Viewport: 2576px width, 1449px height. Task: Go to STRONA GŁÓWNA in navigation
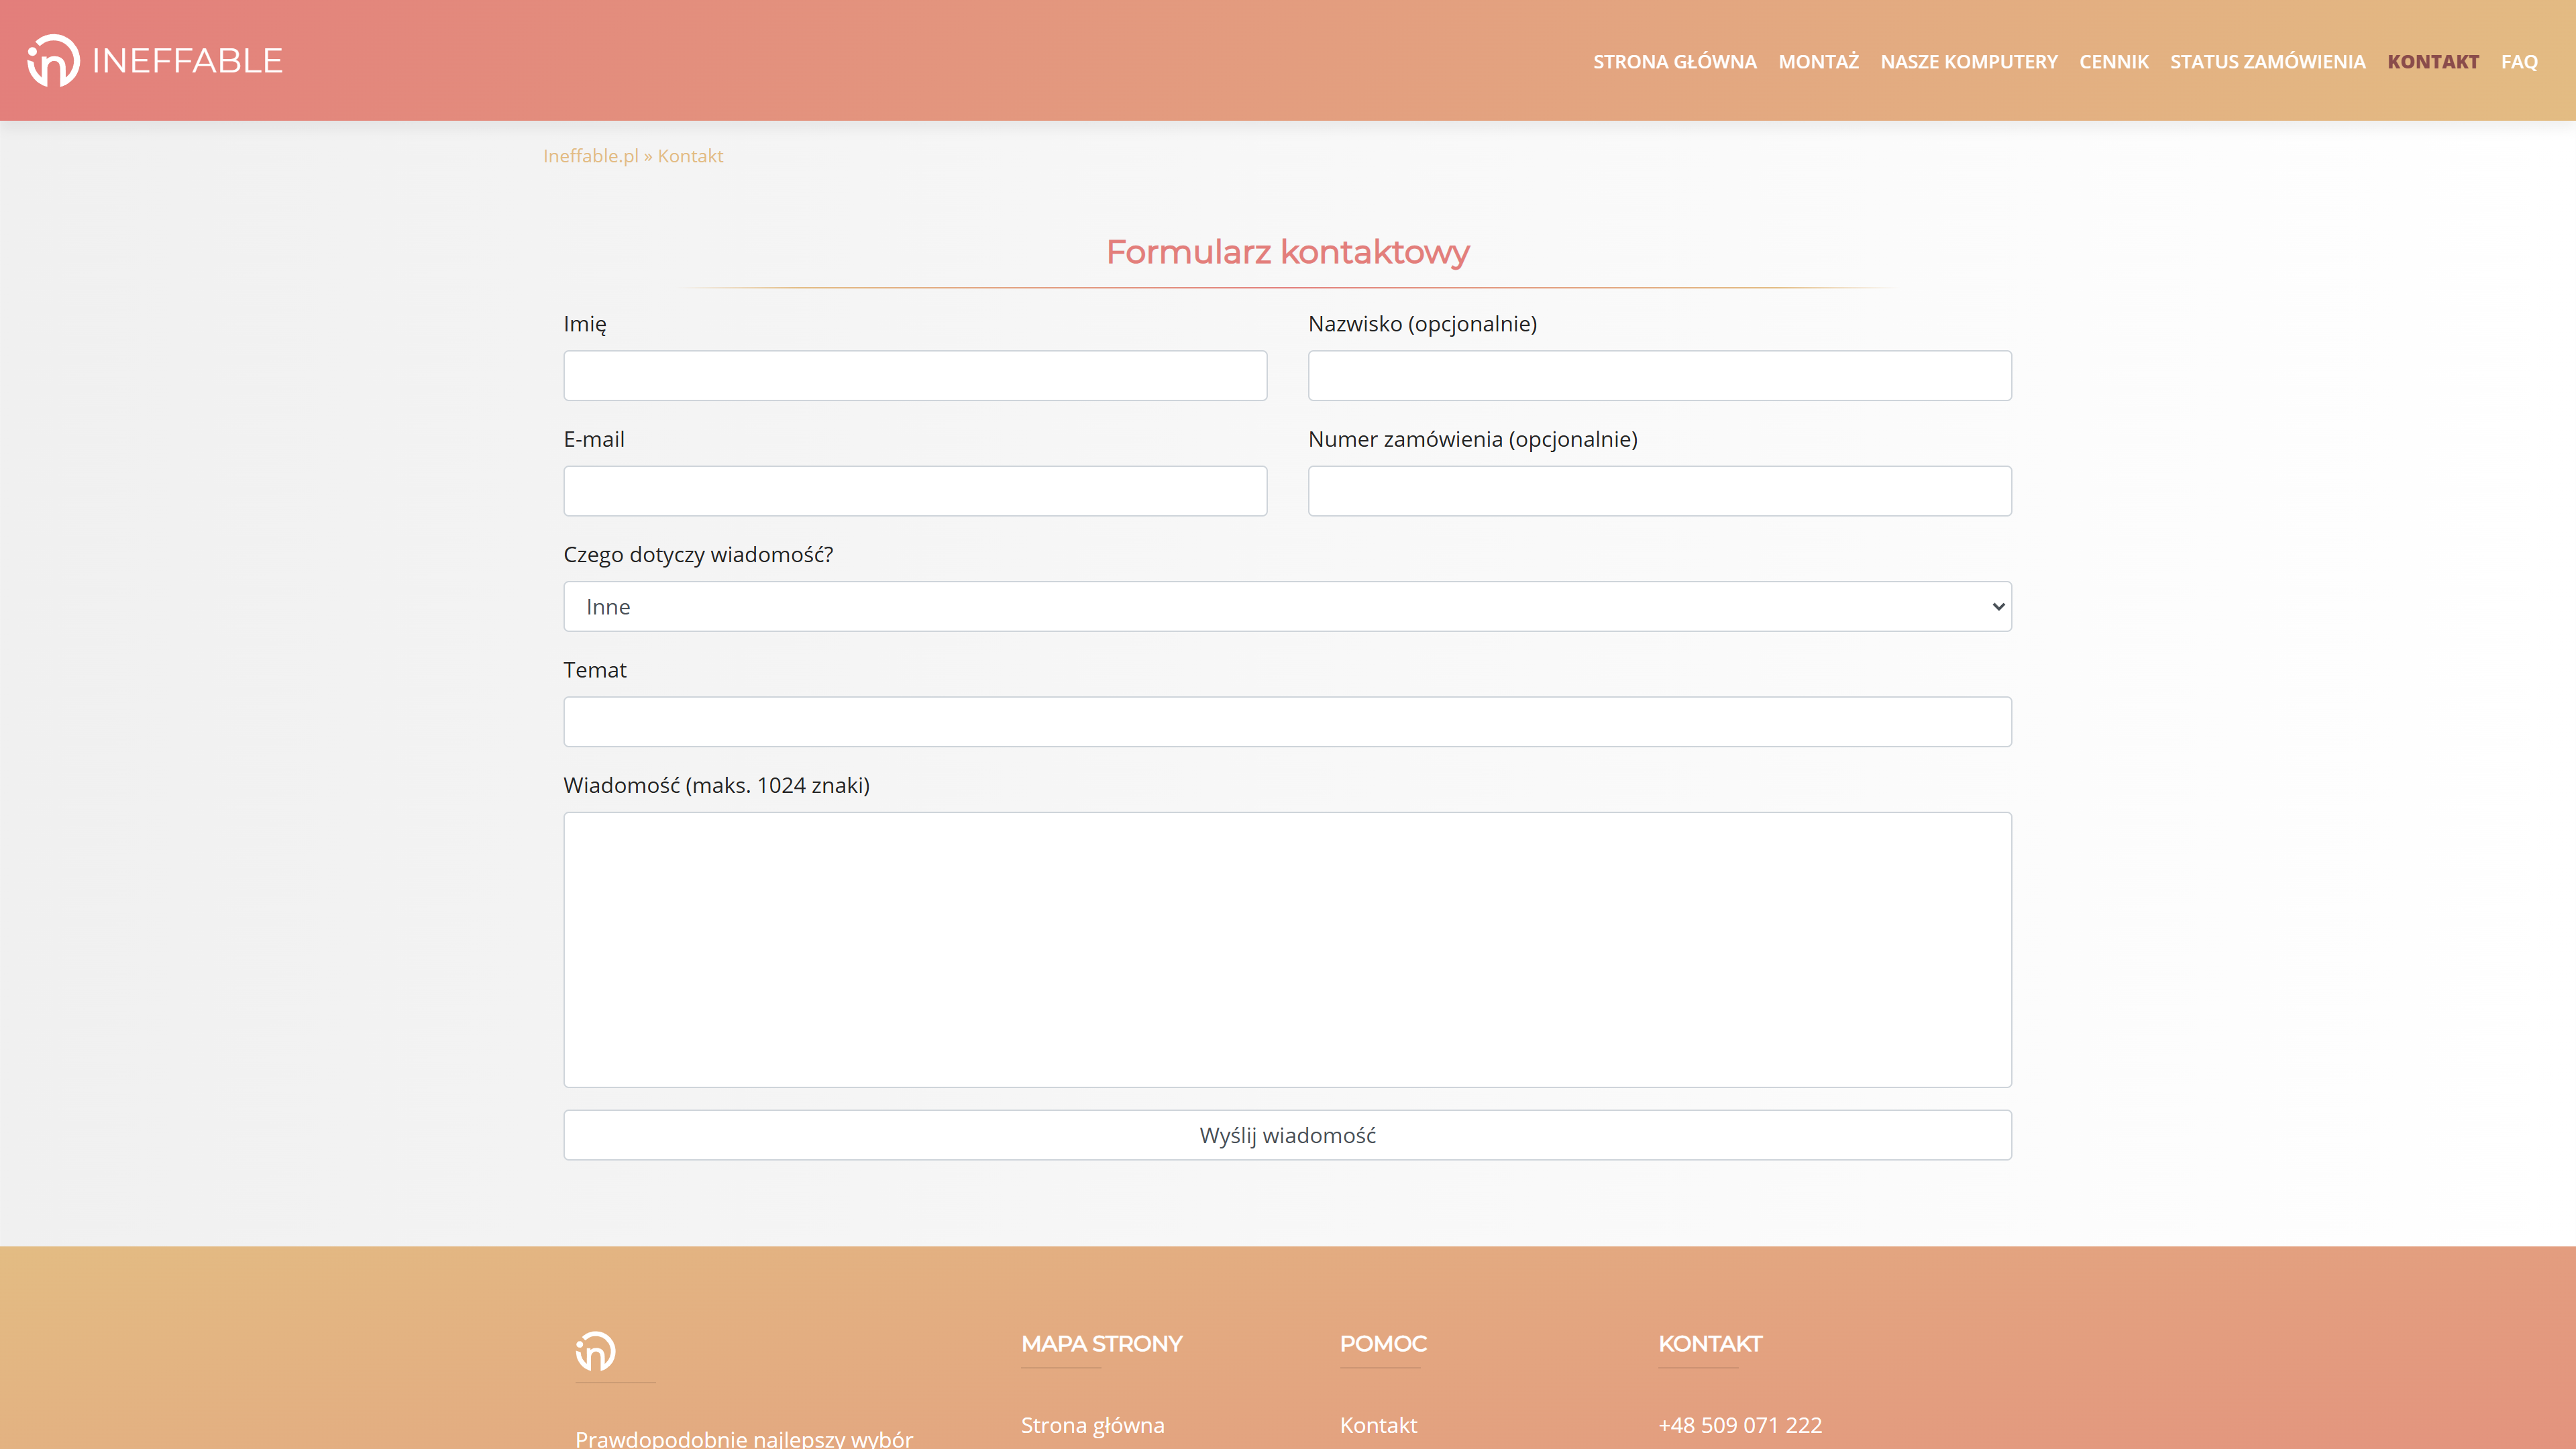(x=1674, y=62)
